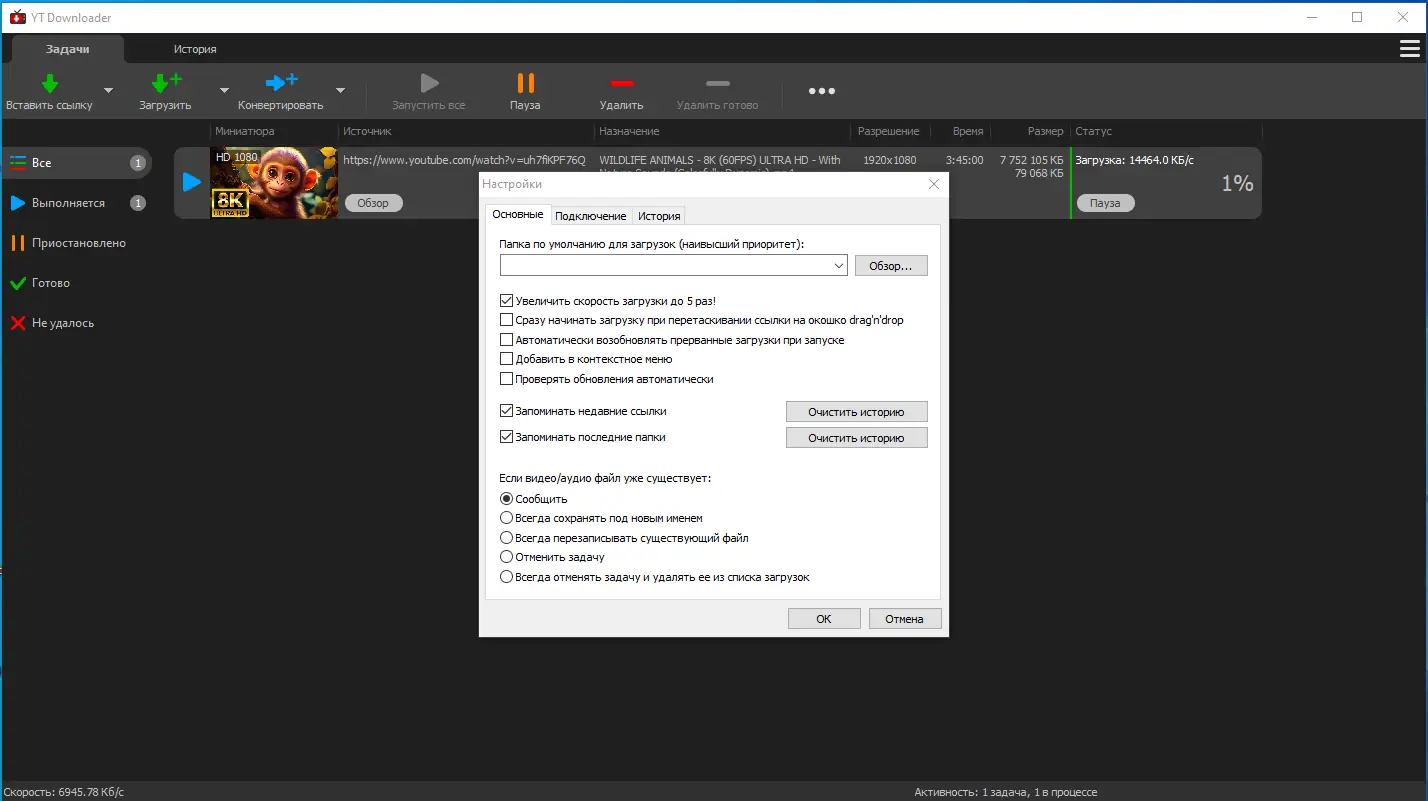Screen dimensions: 1428x801
Task: Expand the Вставить ссылку dropdown arrow
Action: pyautogui.click(x=108, y=90)
